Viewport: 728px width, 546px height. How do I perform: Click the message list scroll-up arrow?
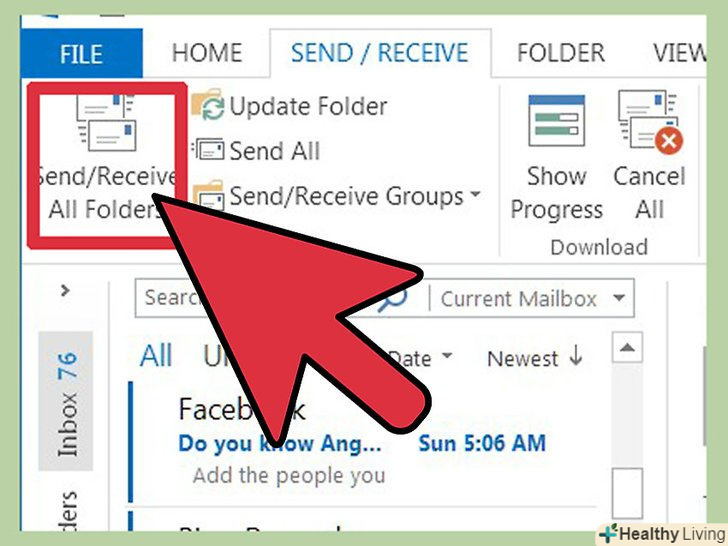[x=627, y=347]
